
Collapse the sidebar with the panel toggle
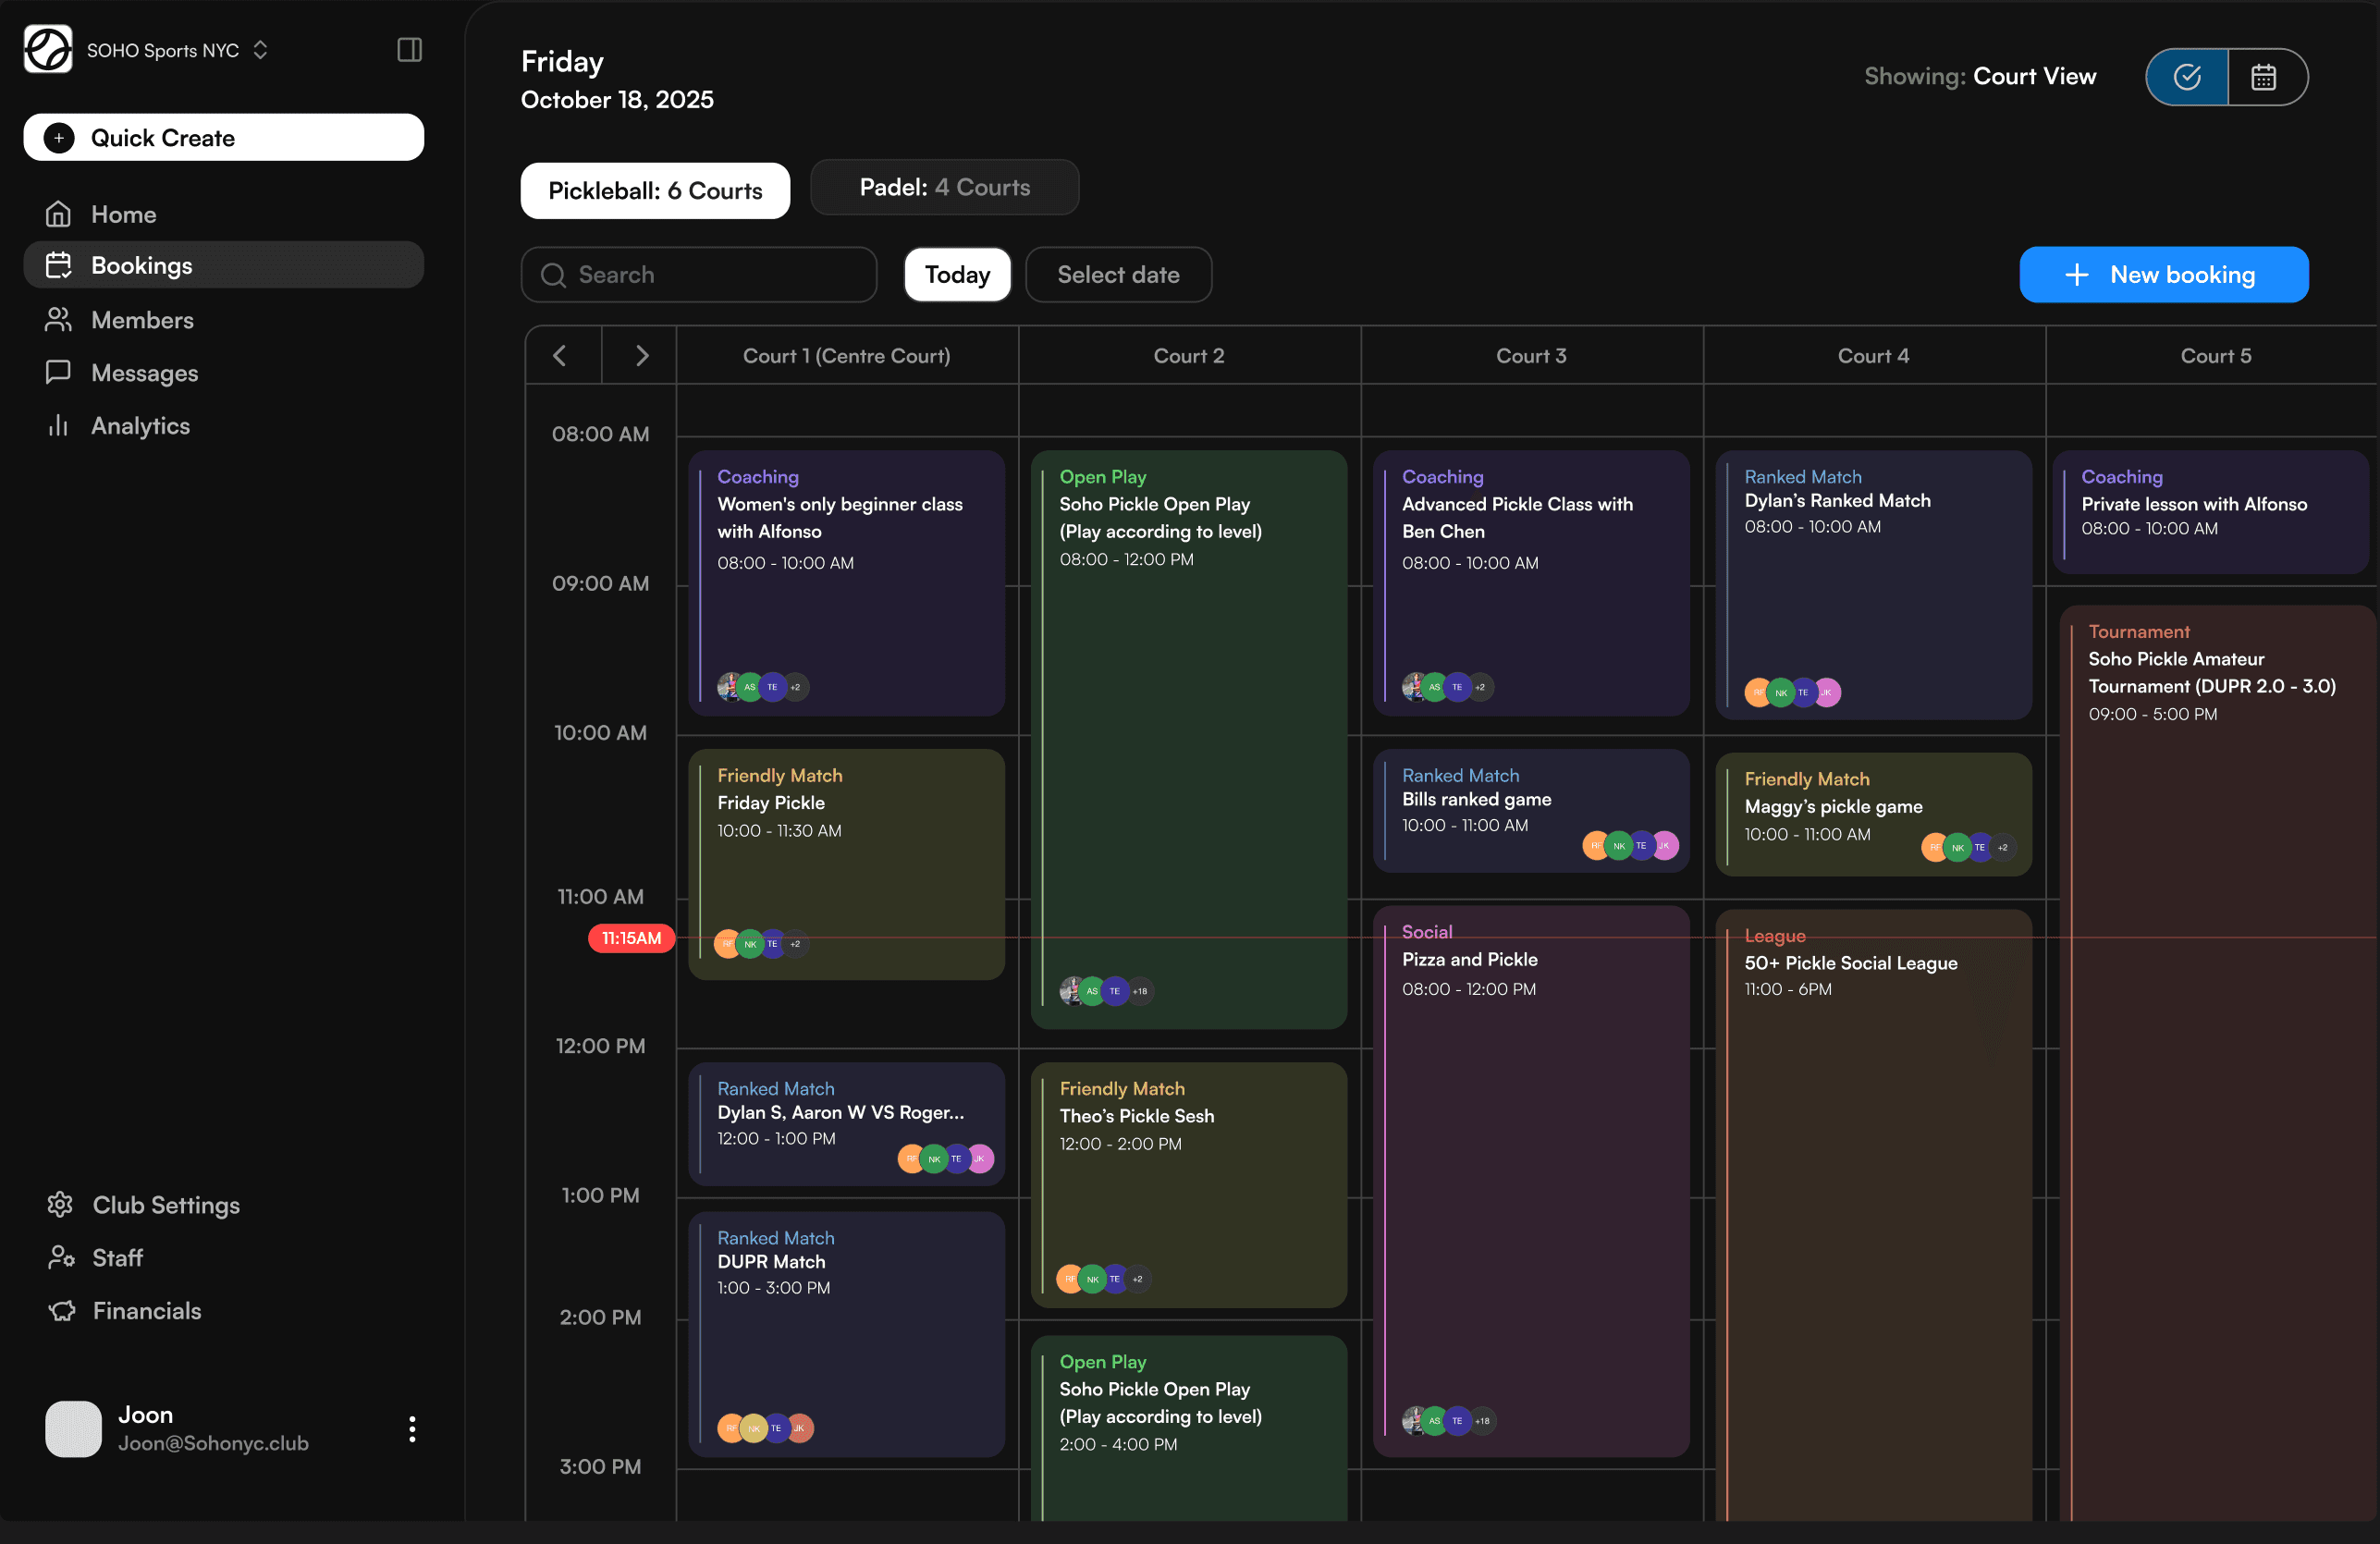tap(409, 49)
